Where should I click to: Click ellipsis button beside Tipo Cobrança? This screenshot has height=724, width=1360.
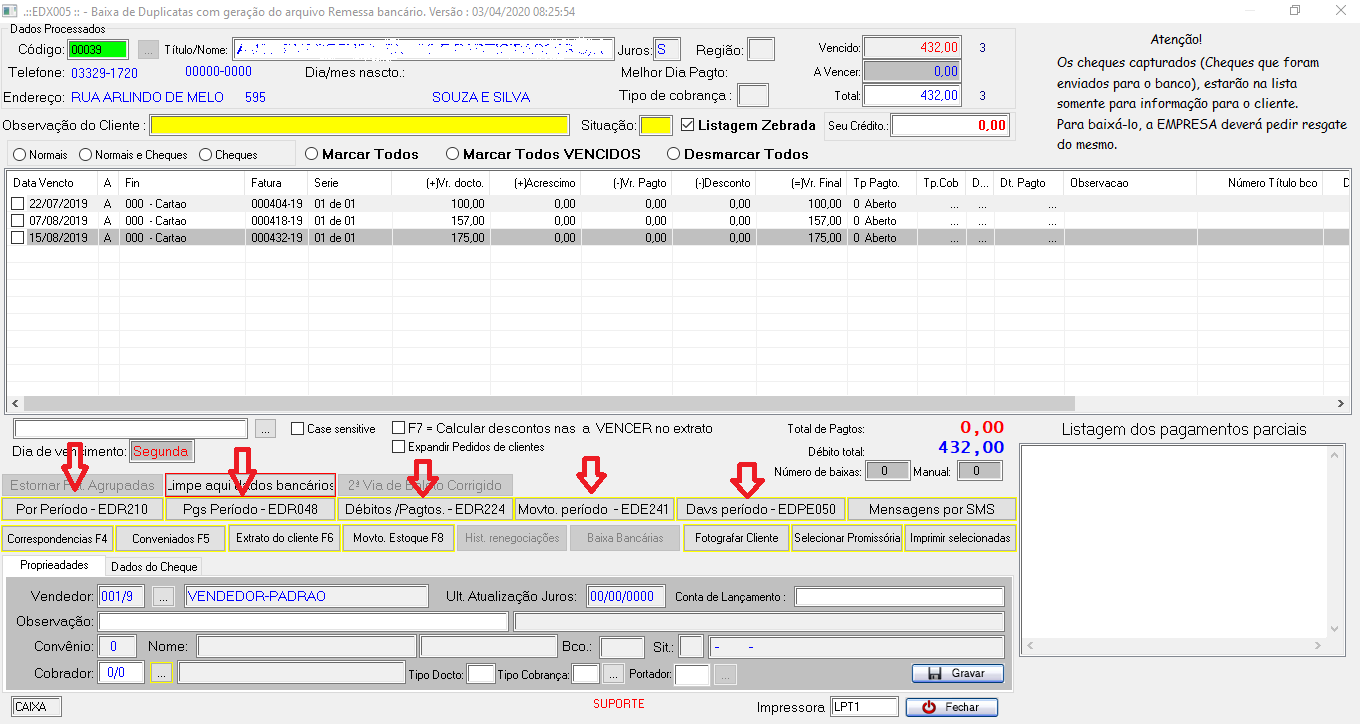(615, 674)
